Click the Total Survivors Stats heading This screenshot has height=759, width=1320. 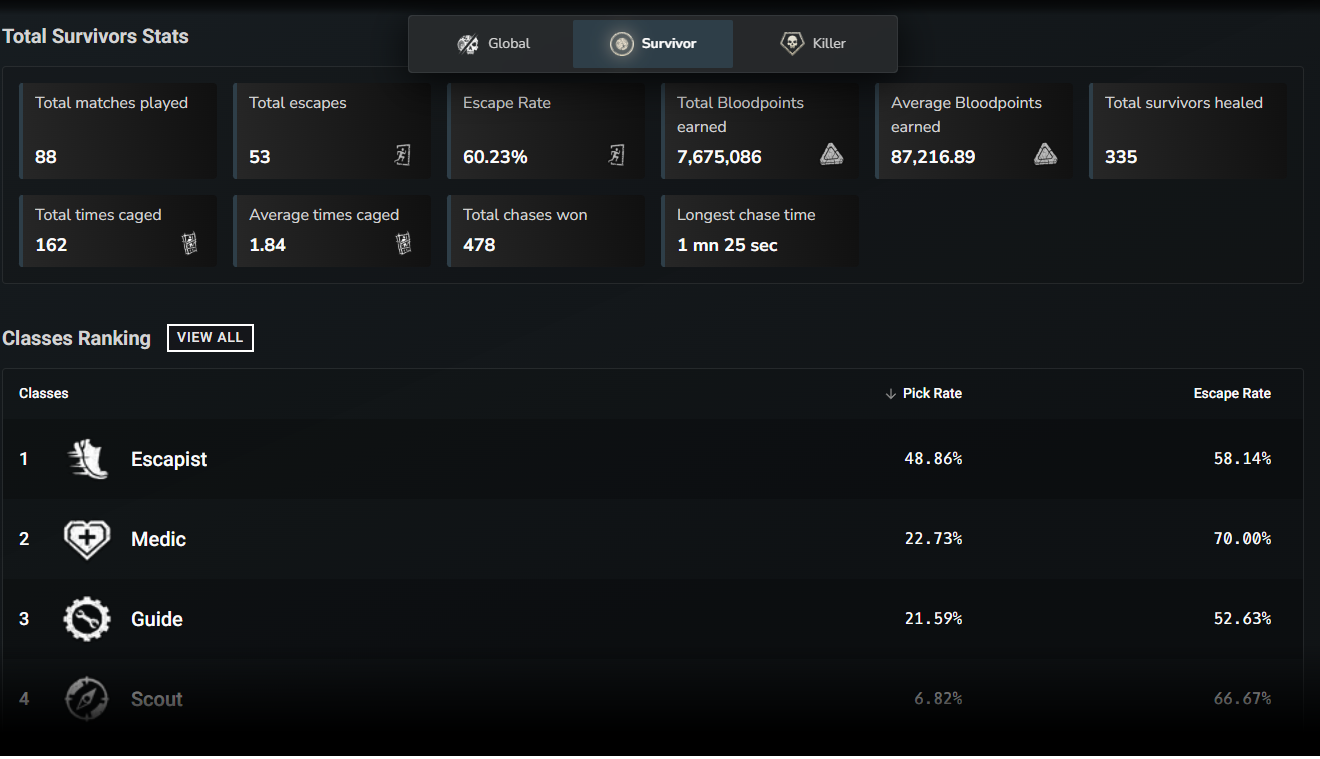tap(95, 37)
